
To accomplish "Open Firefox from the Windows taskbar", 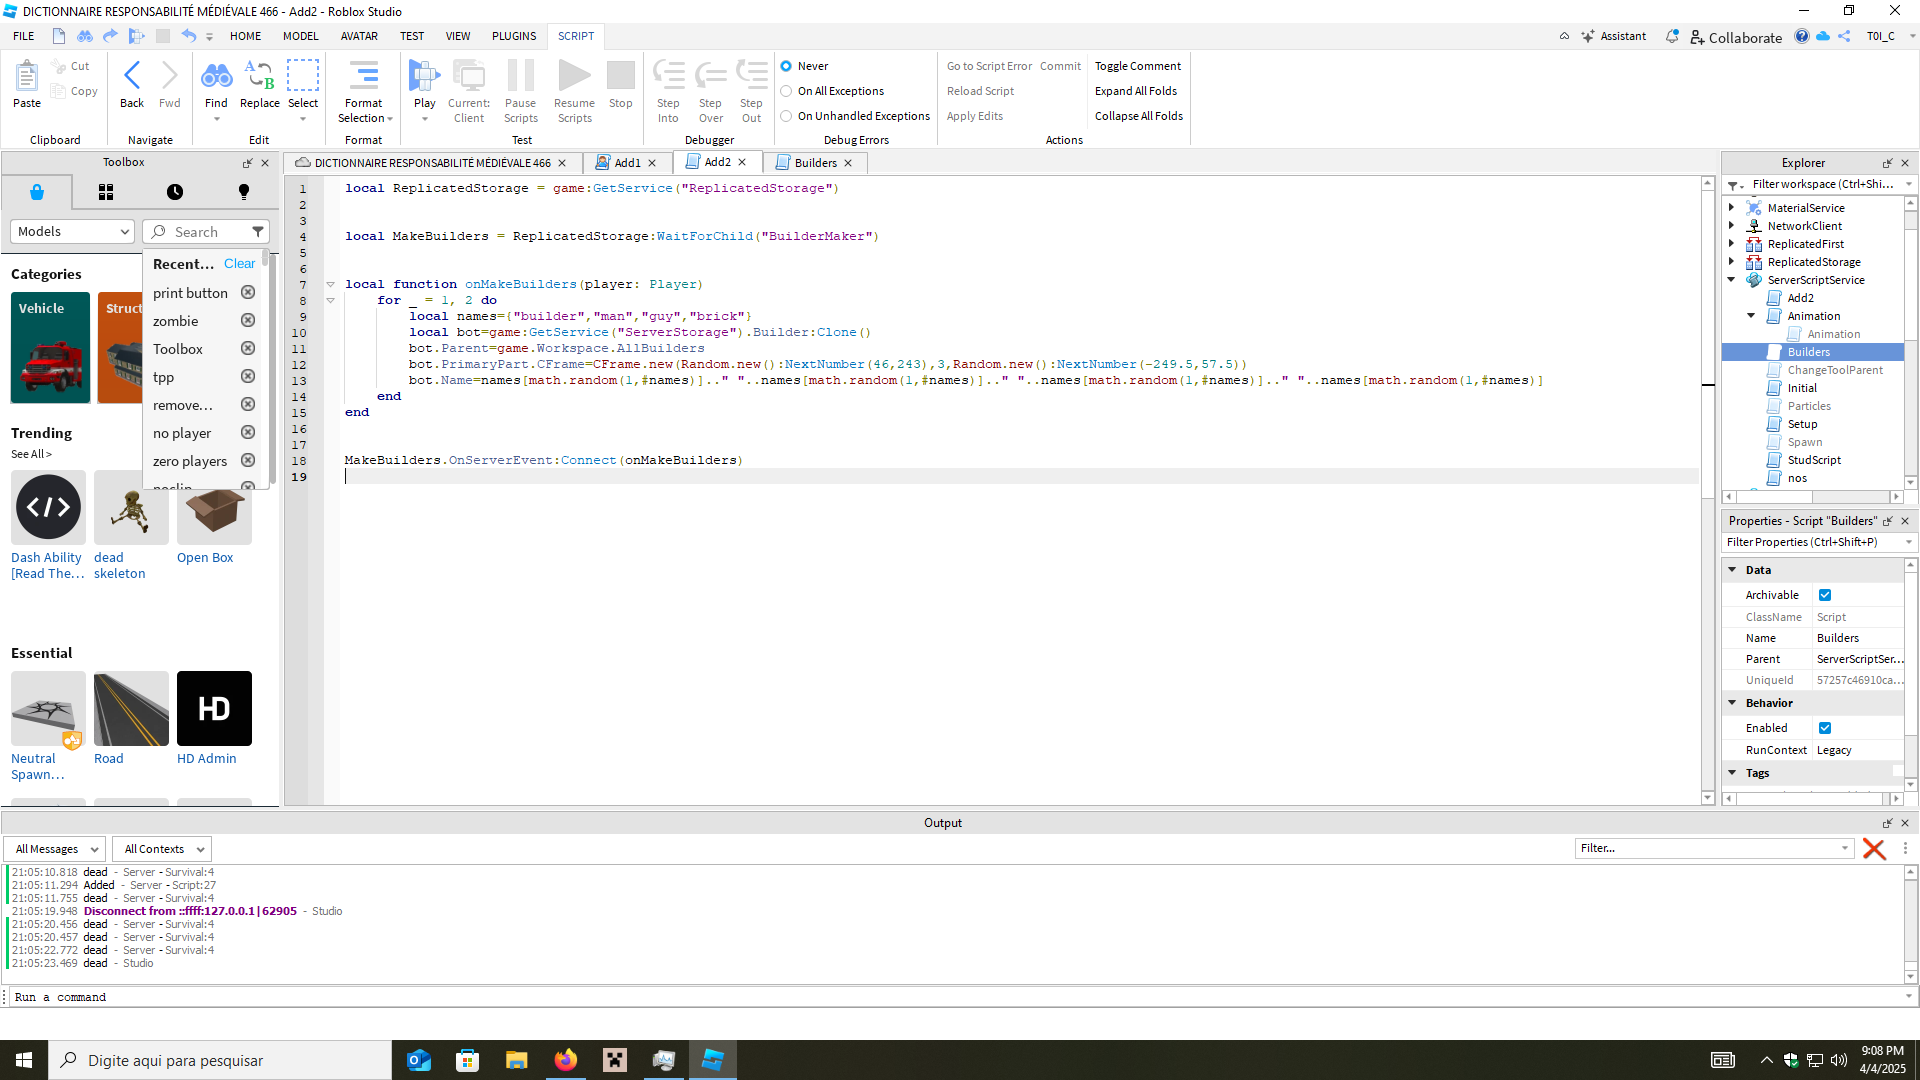I will pos(566,1060).
